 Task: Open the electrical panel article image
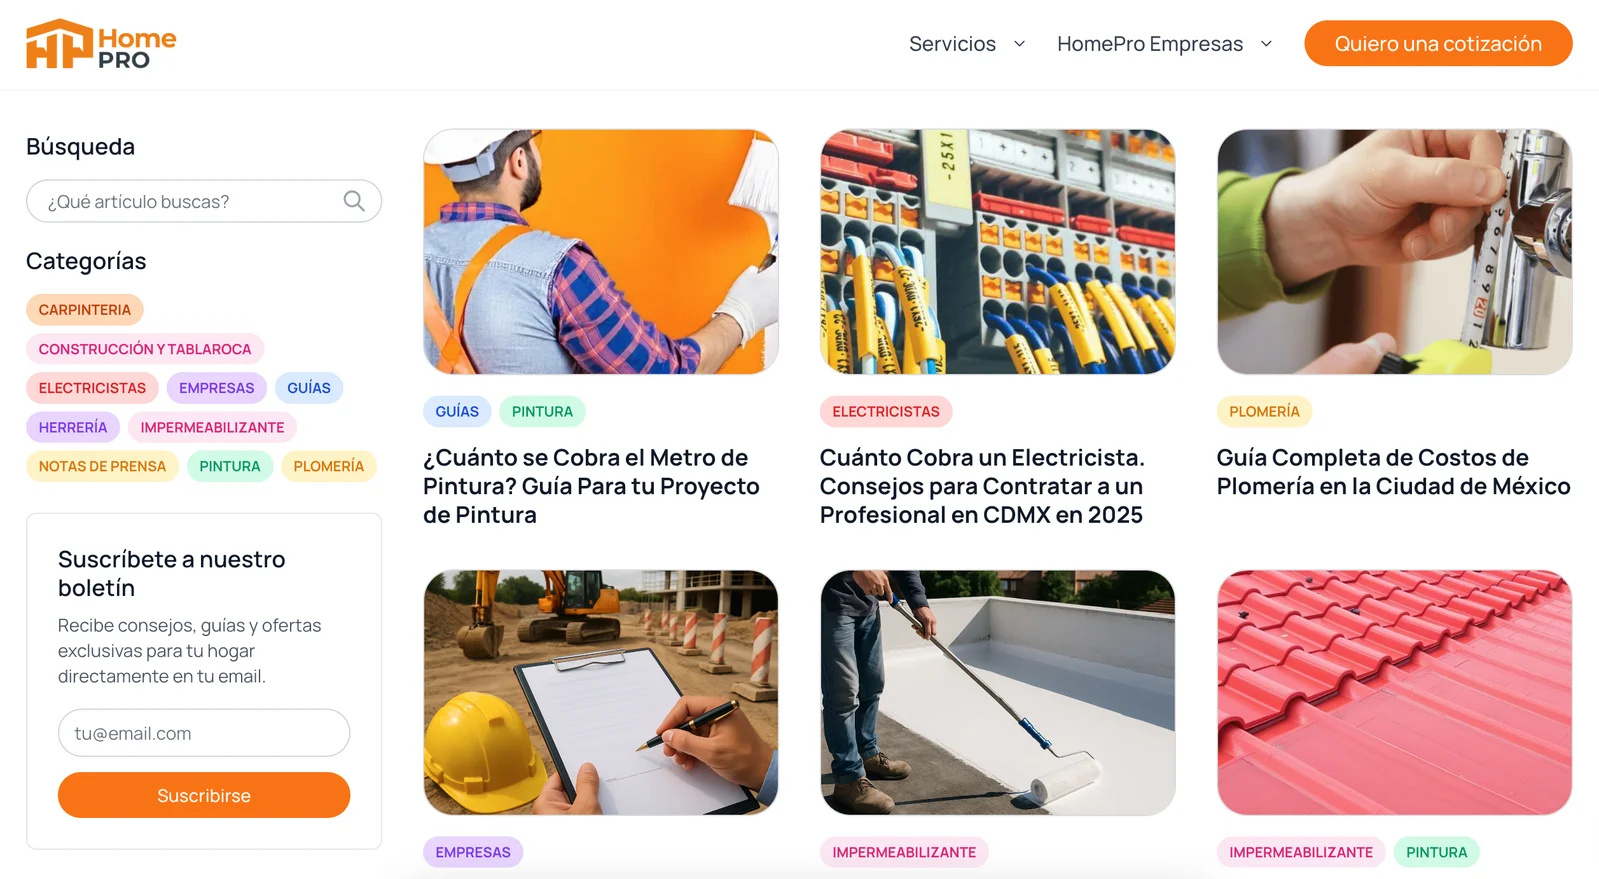coord(998,252)
